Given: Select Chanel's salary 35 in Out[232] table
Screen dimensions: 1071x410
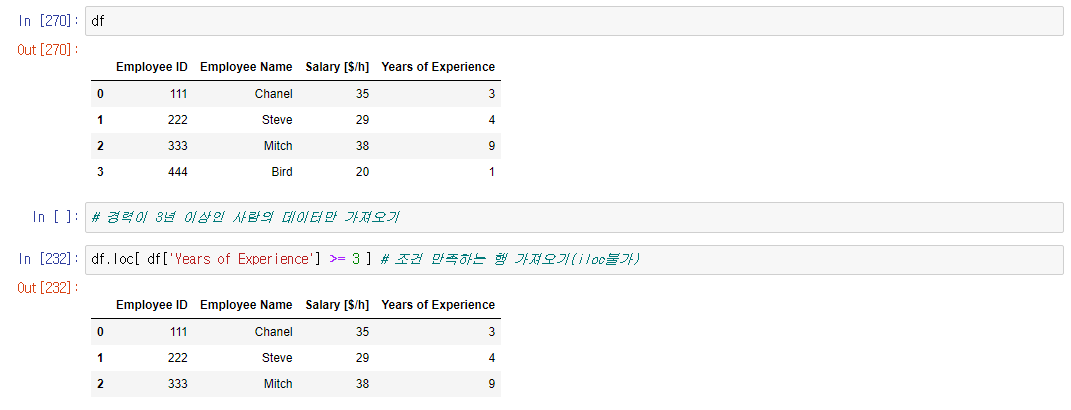Looking at the screenshot, I should pos(363,332).
